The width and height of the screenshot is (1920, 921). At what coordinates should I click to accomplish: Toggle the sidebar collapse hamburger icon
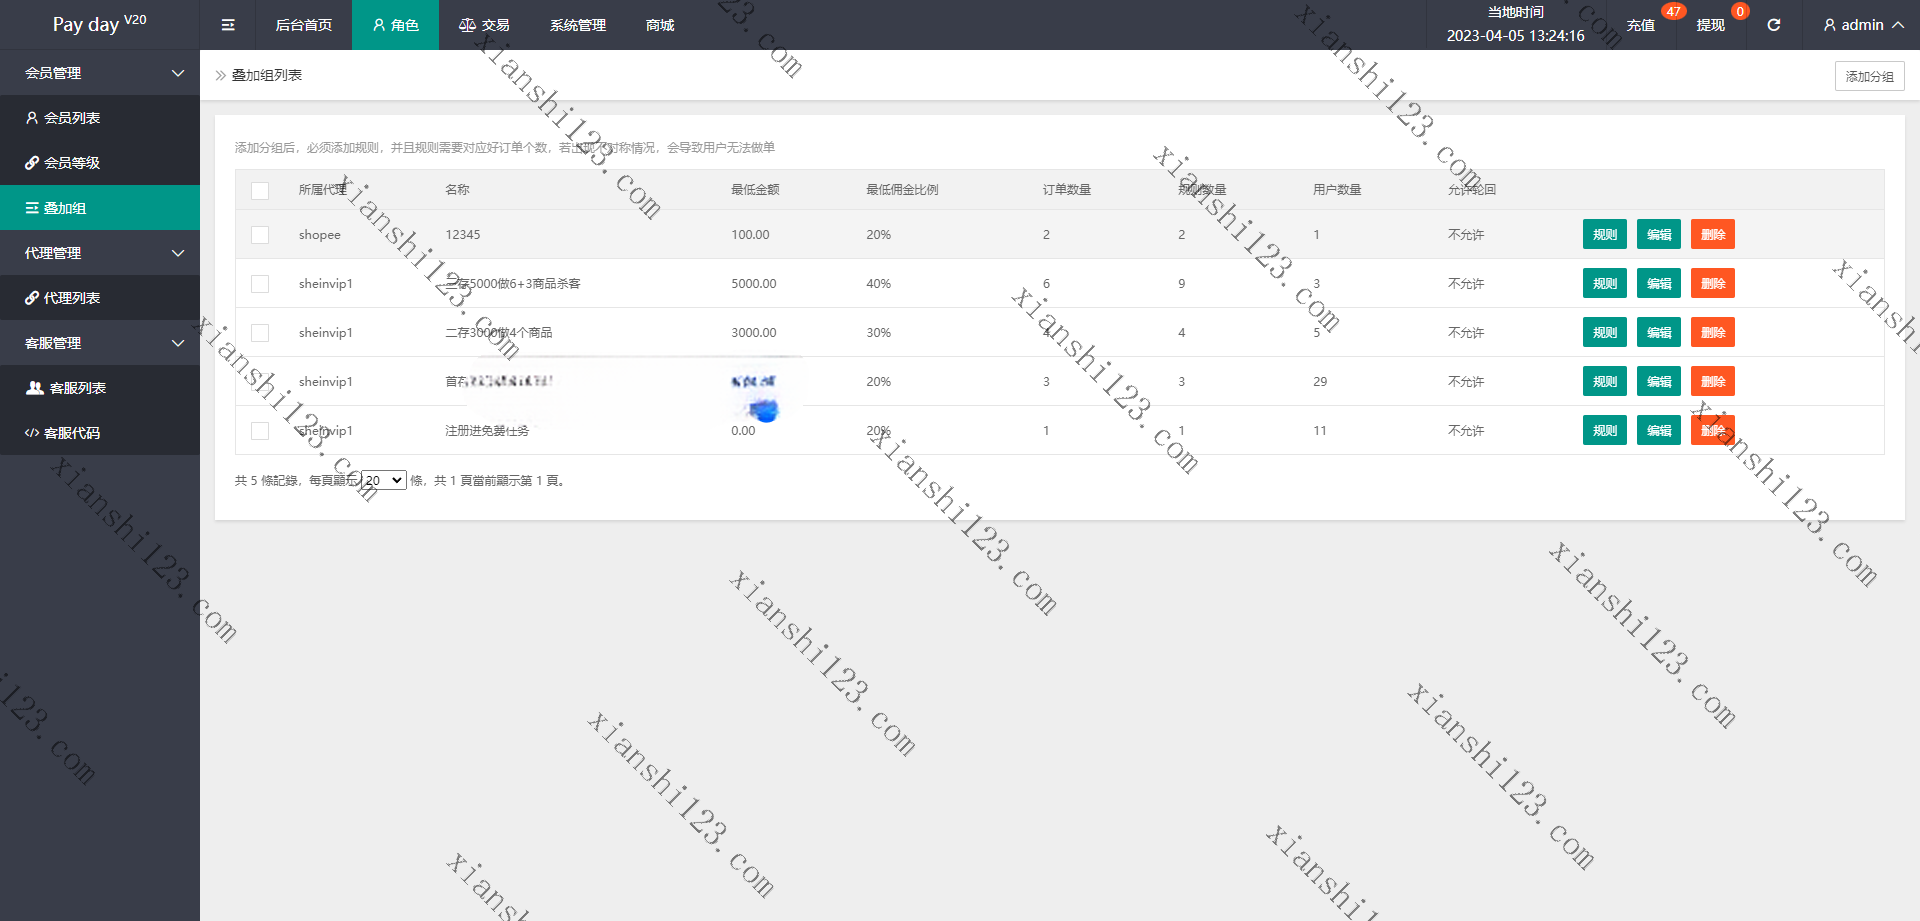click(x=228, y=25)
